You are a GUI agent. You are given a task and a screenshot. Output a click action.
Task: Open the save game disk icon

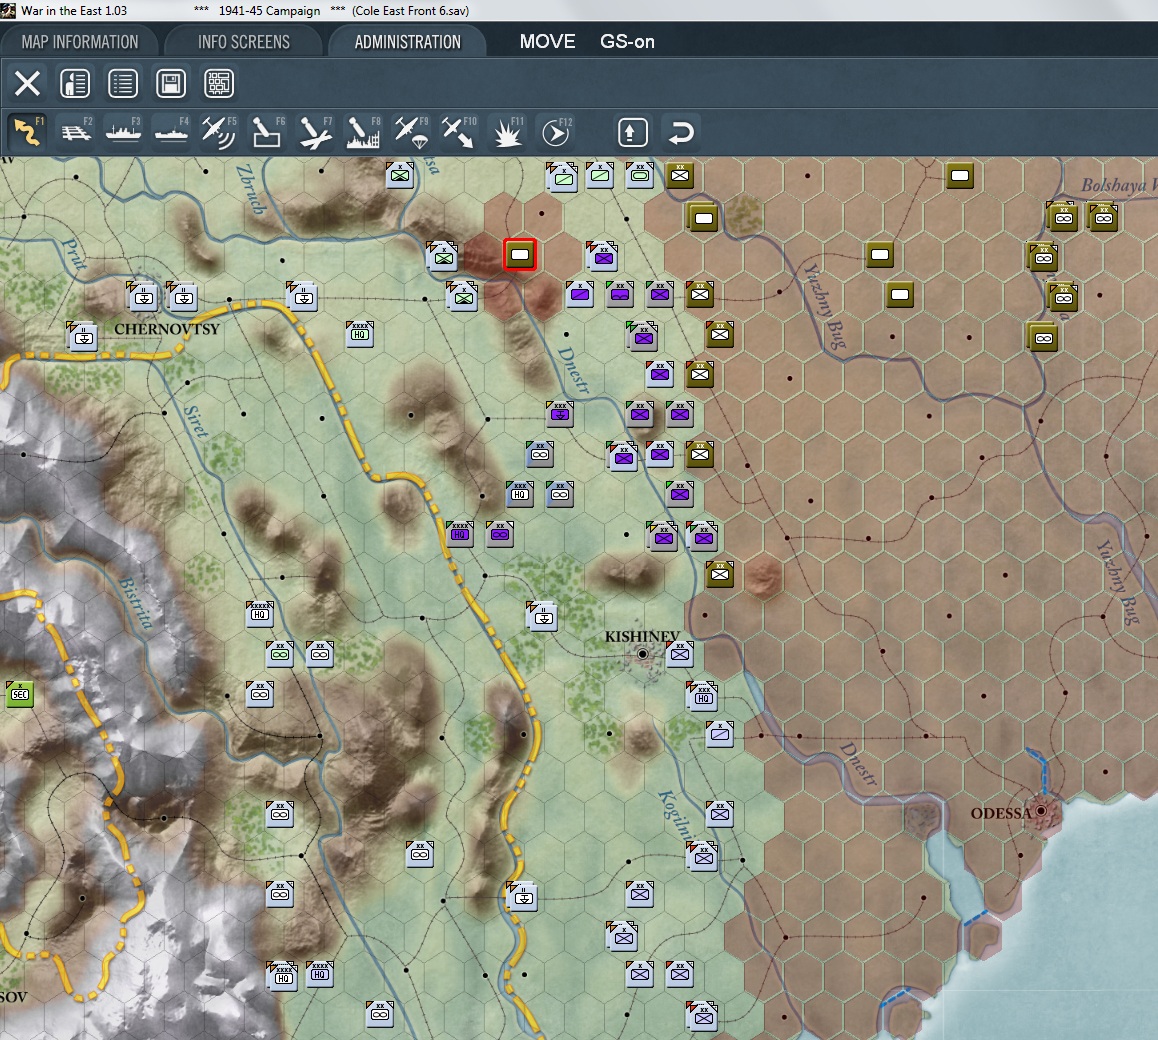point(171,83)
